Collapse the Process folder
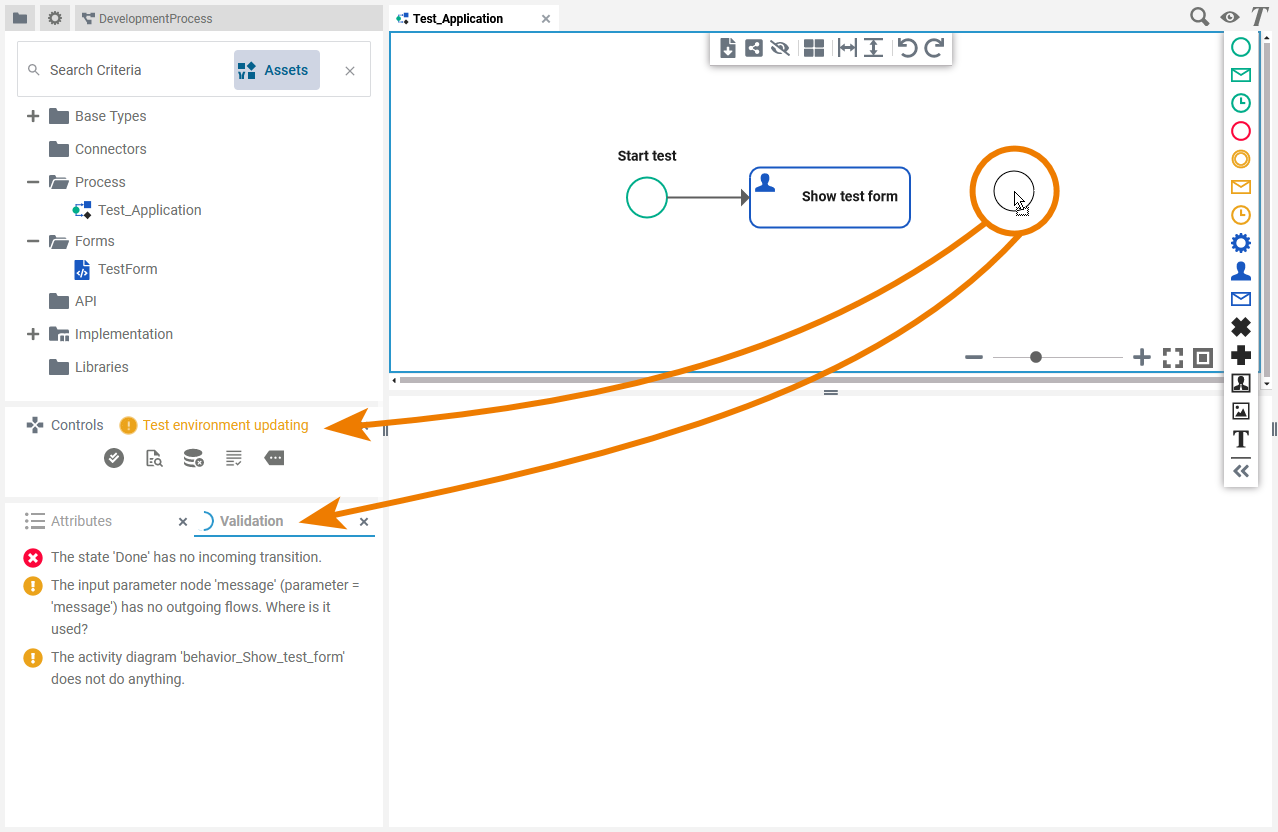The height and width of the screenshot is (832, 1278). pyautogui.click(x=33, y=182)
